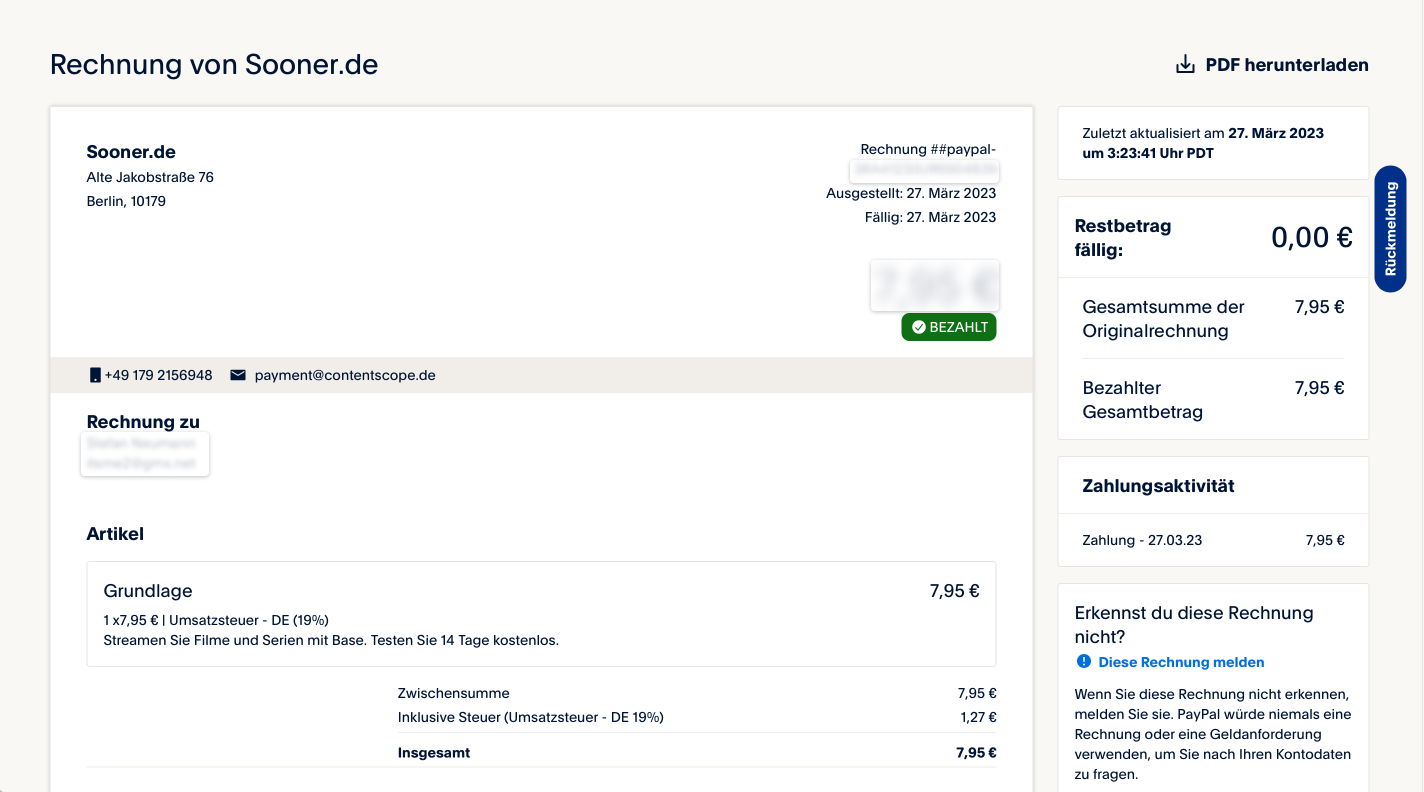Click the page title Rechnung von Sooner.de
This screenshot has width=1424, height=792.
point(214,65)
